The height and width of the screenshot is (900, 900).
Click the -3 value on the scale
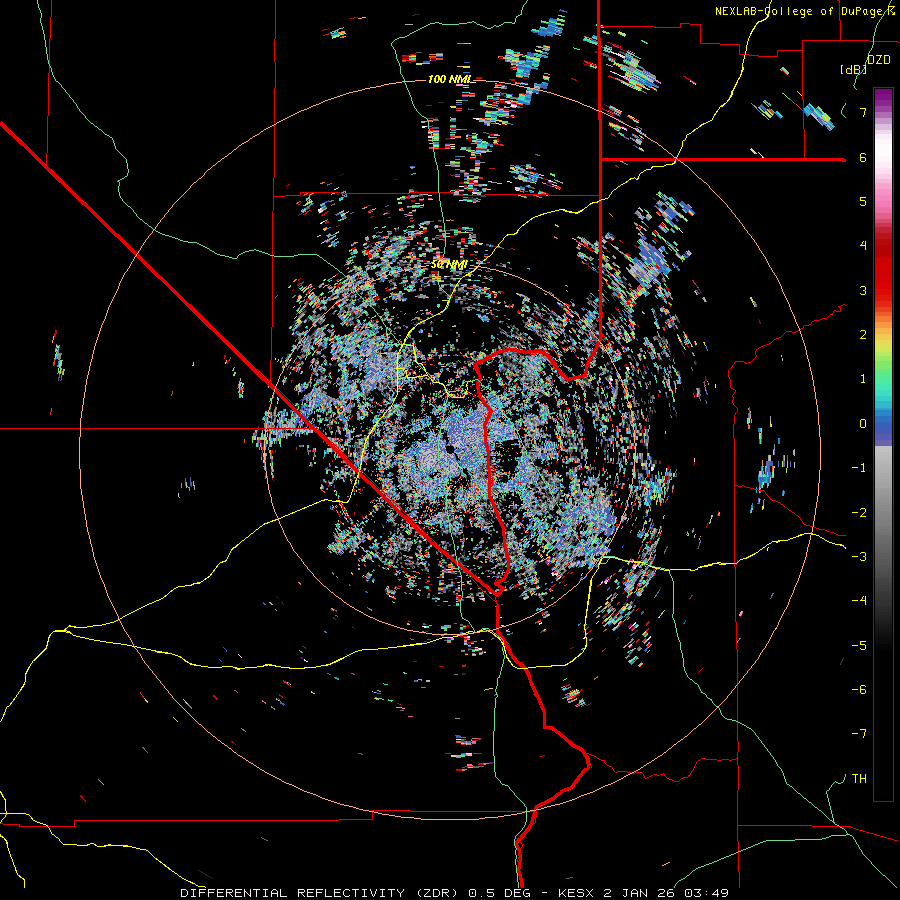coord(859,557)
